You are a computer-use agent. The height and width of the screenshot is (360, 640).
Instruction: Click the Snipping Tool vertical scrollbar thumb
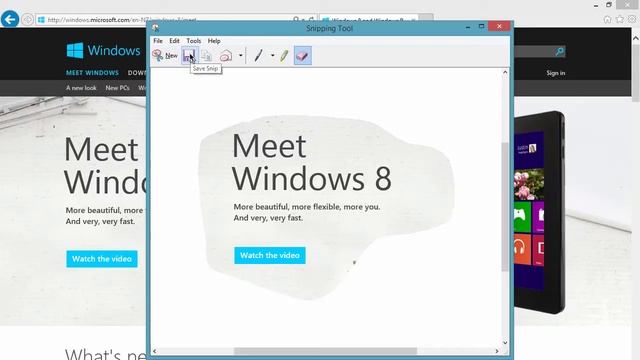click(x=505, y=206)
